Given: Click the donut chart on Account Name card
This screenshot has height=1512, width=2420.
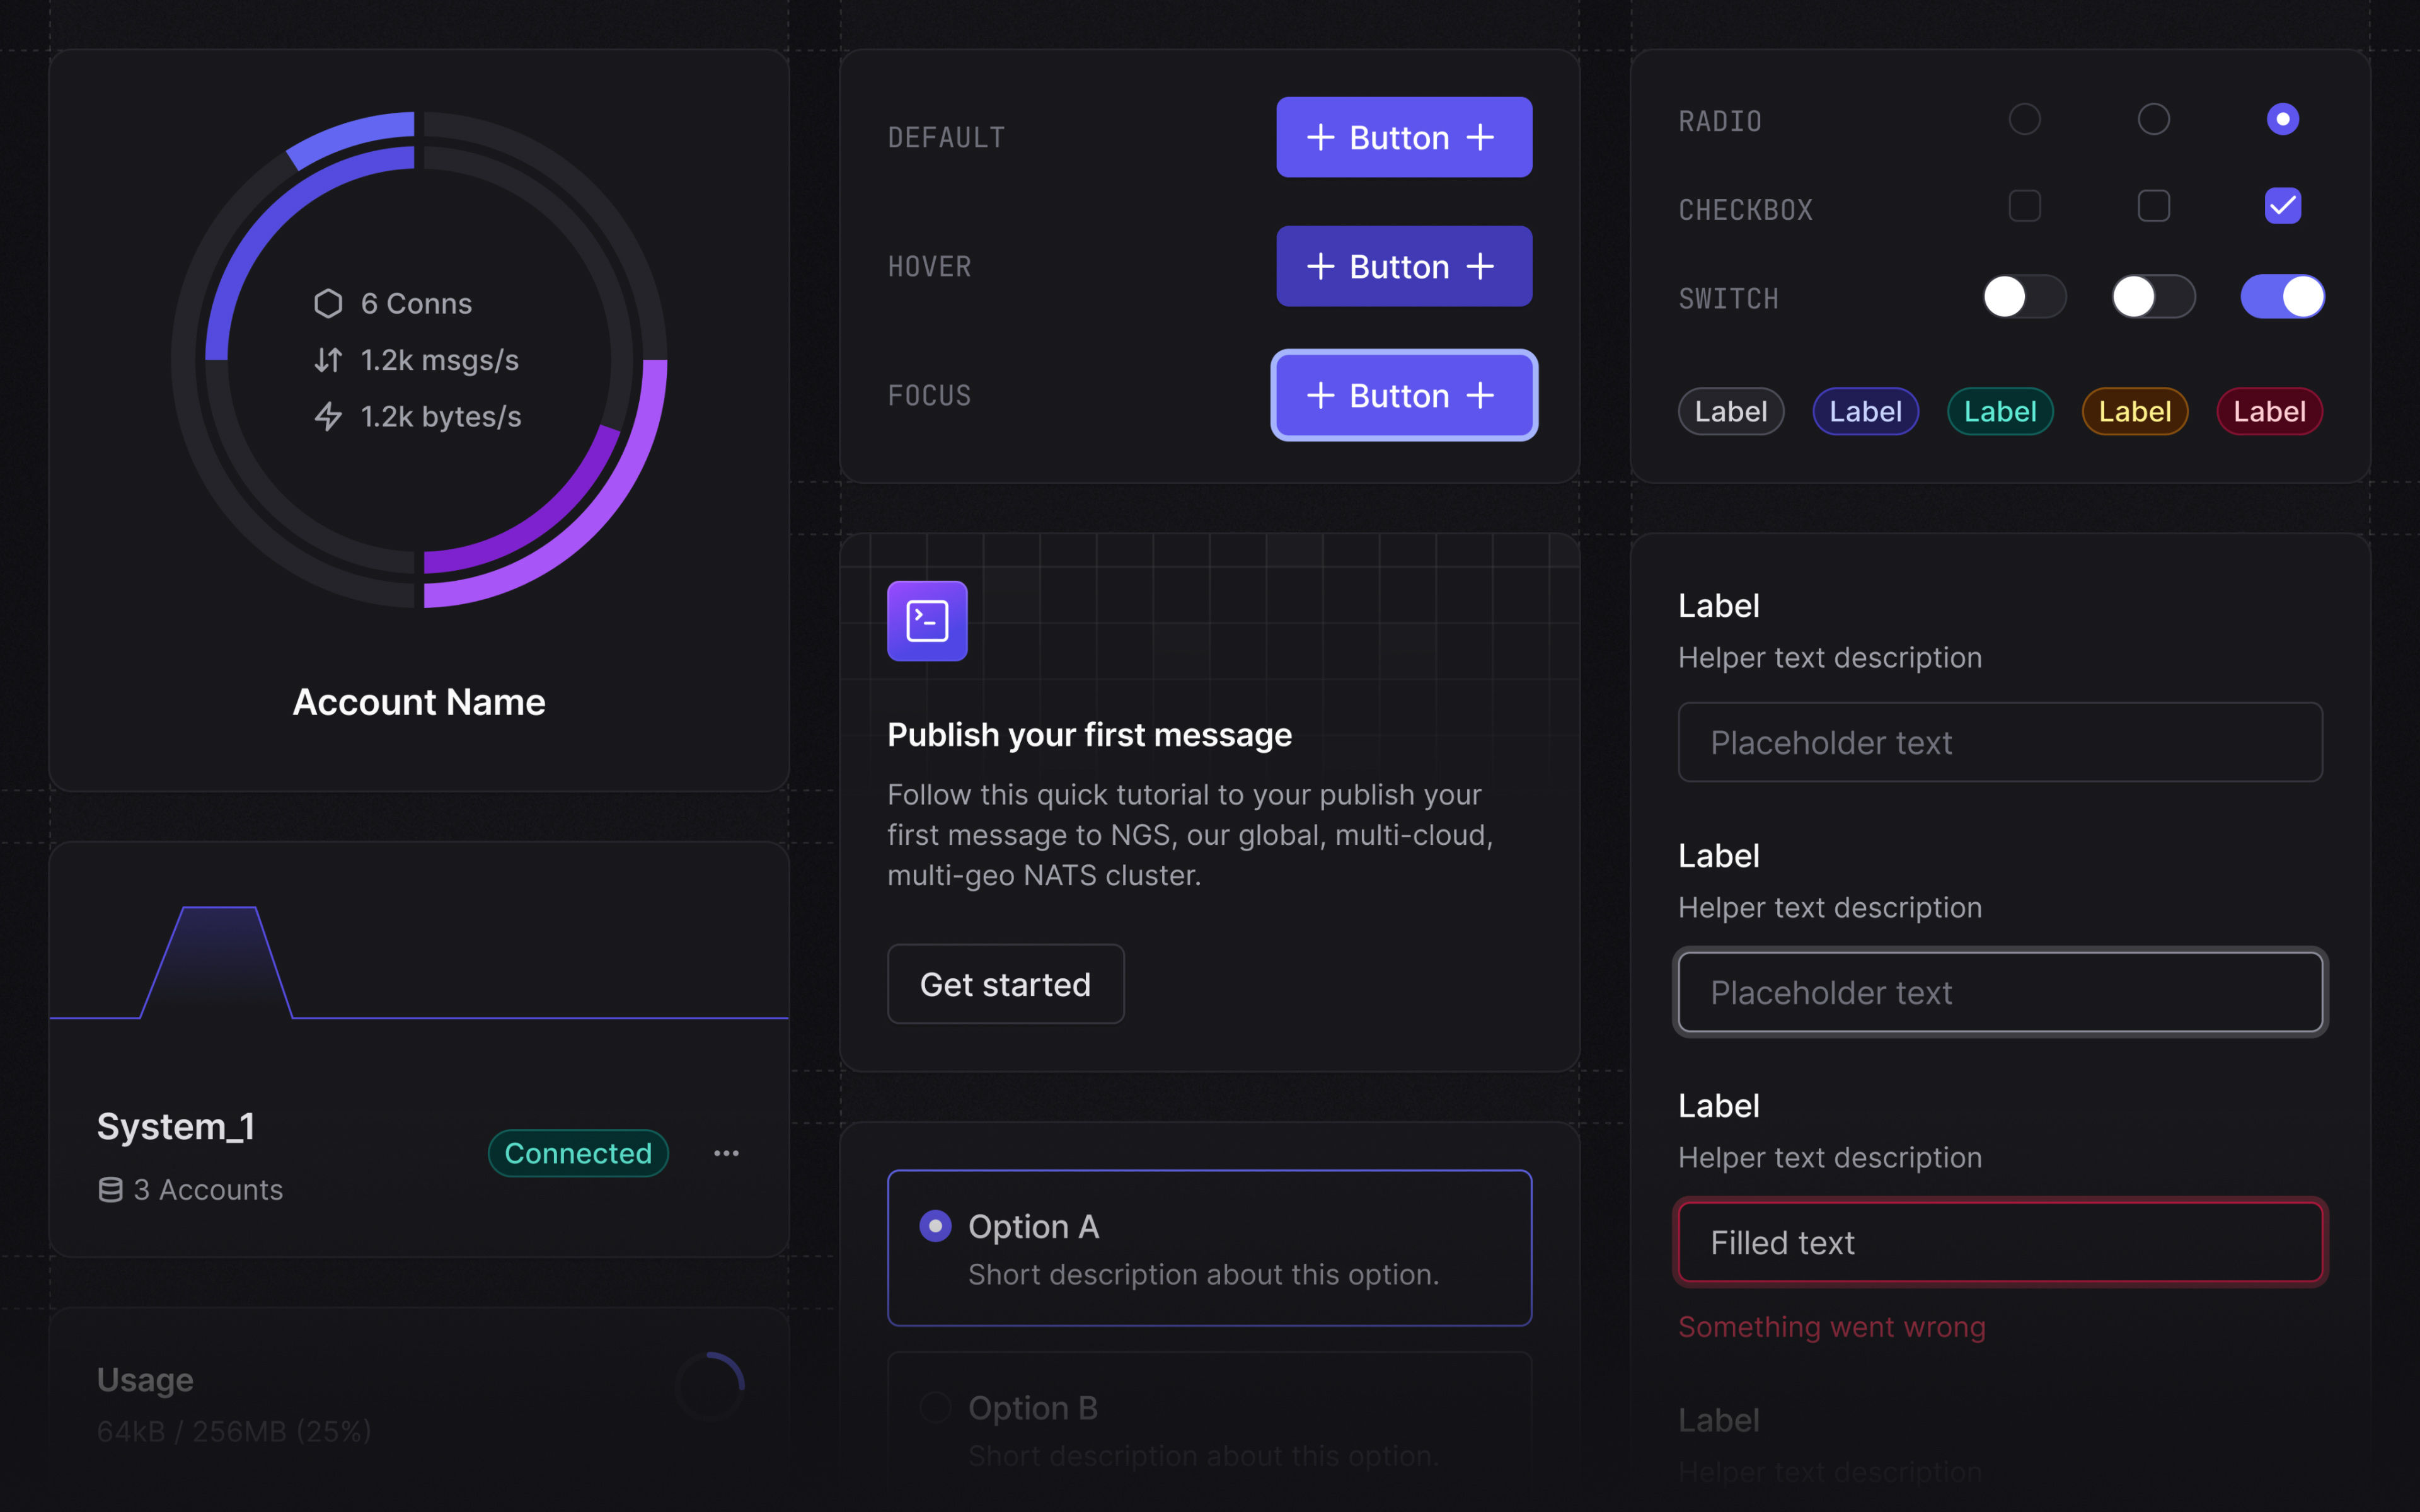Looking at the screenshot, I should click(x=419, y=360).
